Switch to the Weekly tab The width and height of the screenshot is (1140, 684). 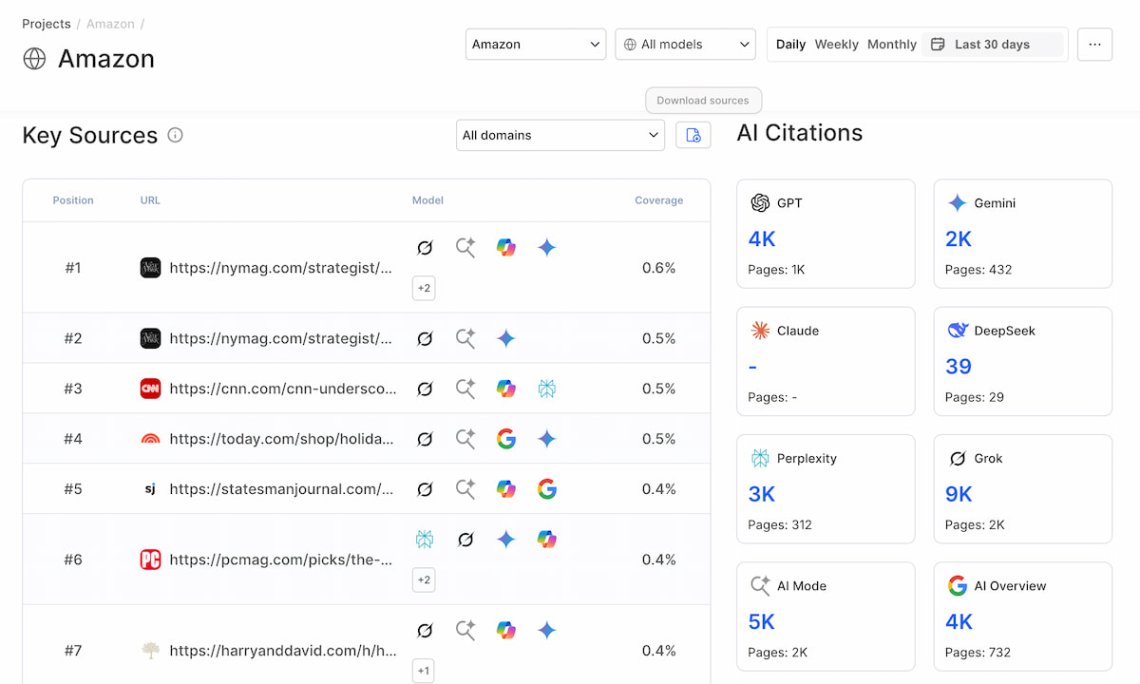tap(836, 44)
